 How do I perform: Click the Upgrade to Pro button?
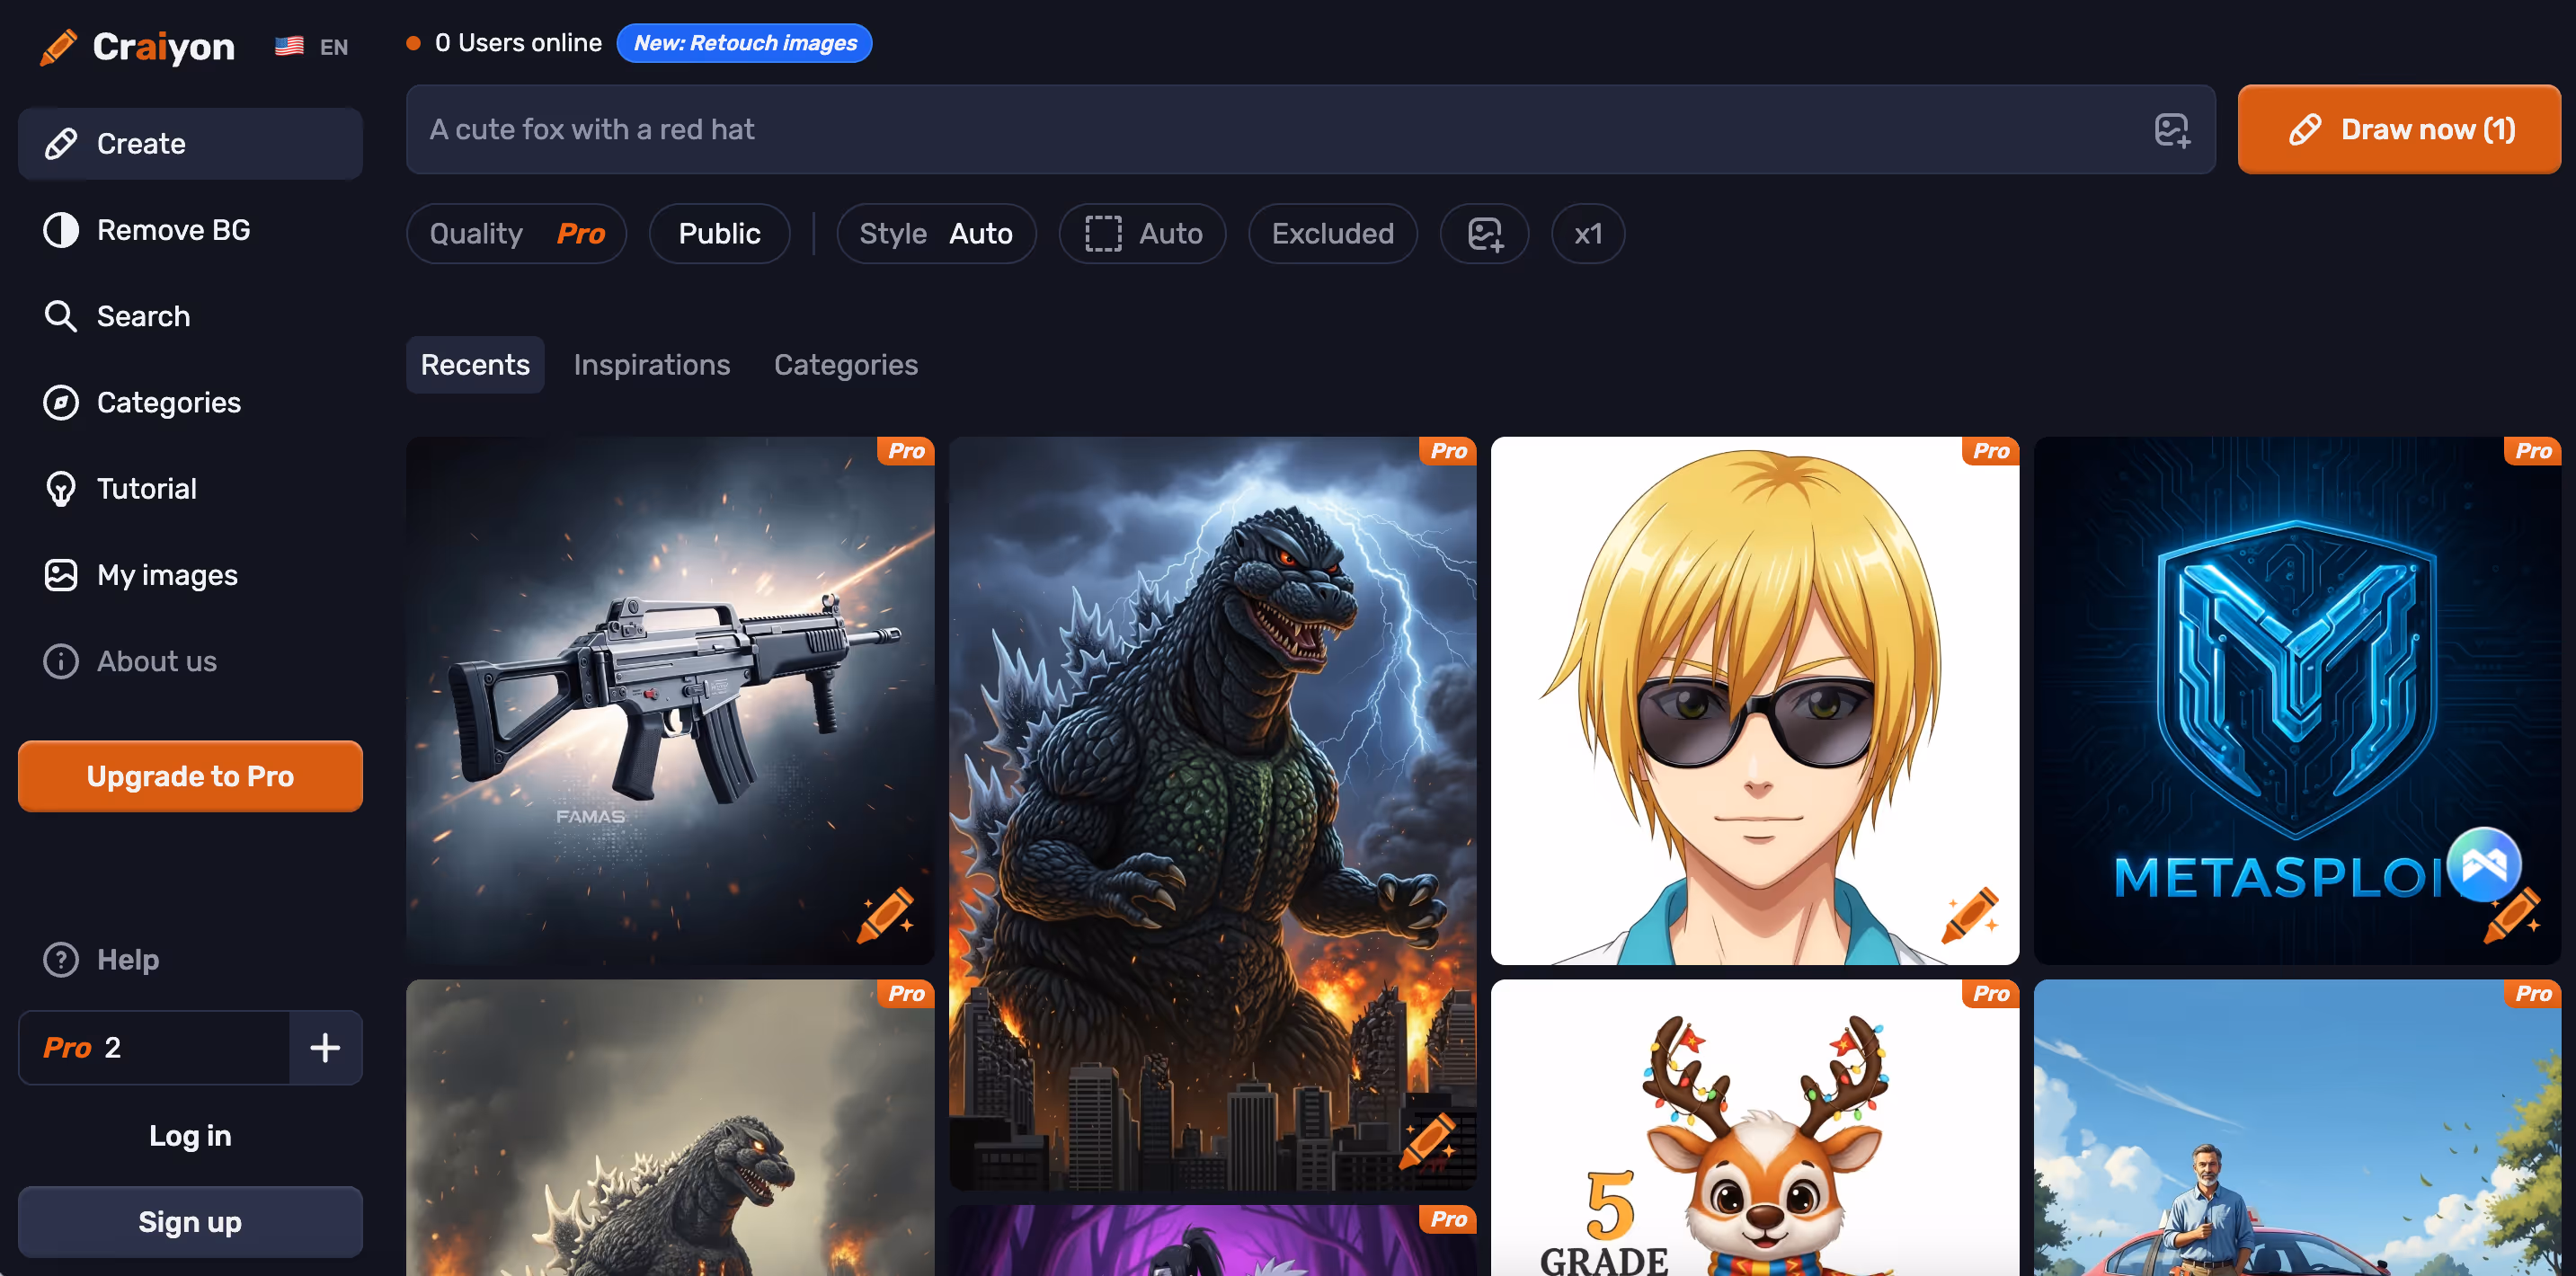[190, 776]
